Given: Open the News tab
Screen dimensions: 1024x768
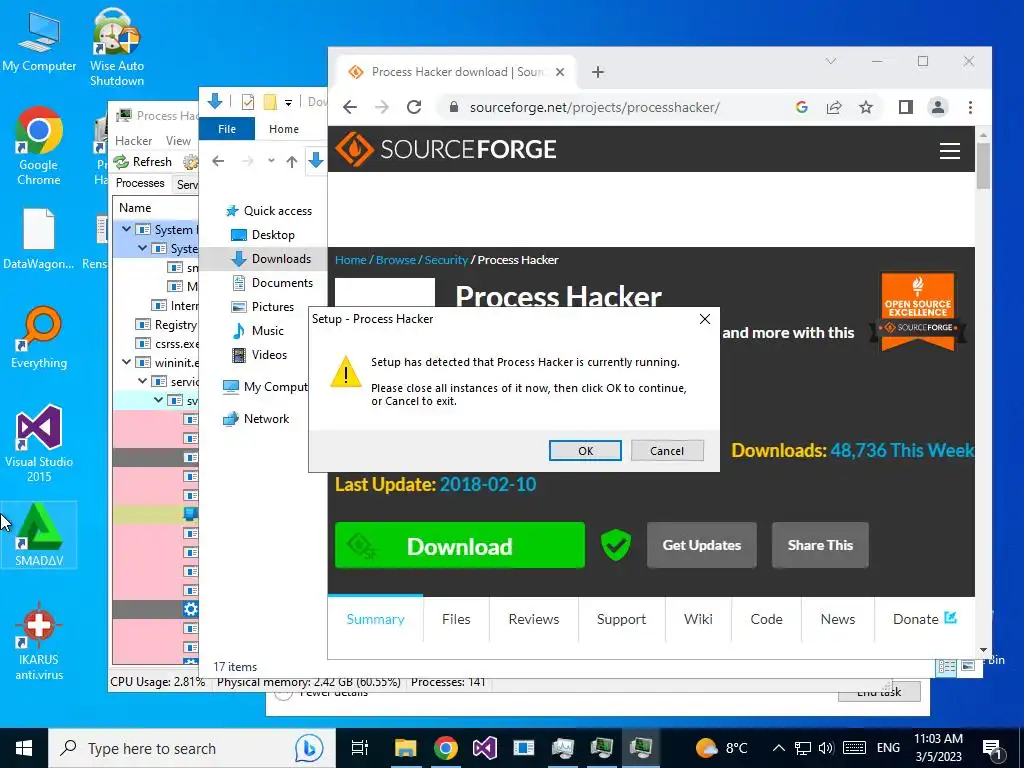Looking at the screenshot, I should pyautogui.click(x=838, y=619).
